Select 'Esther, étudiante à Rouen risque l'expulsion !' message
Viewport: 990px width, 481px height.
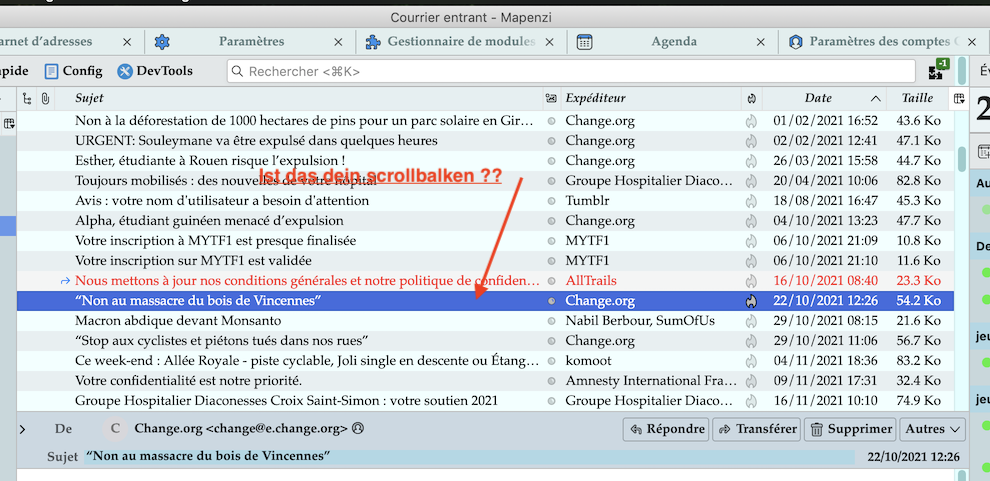click(x=485, y=161)
